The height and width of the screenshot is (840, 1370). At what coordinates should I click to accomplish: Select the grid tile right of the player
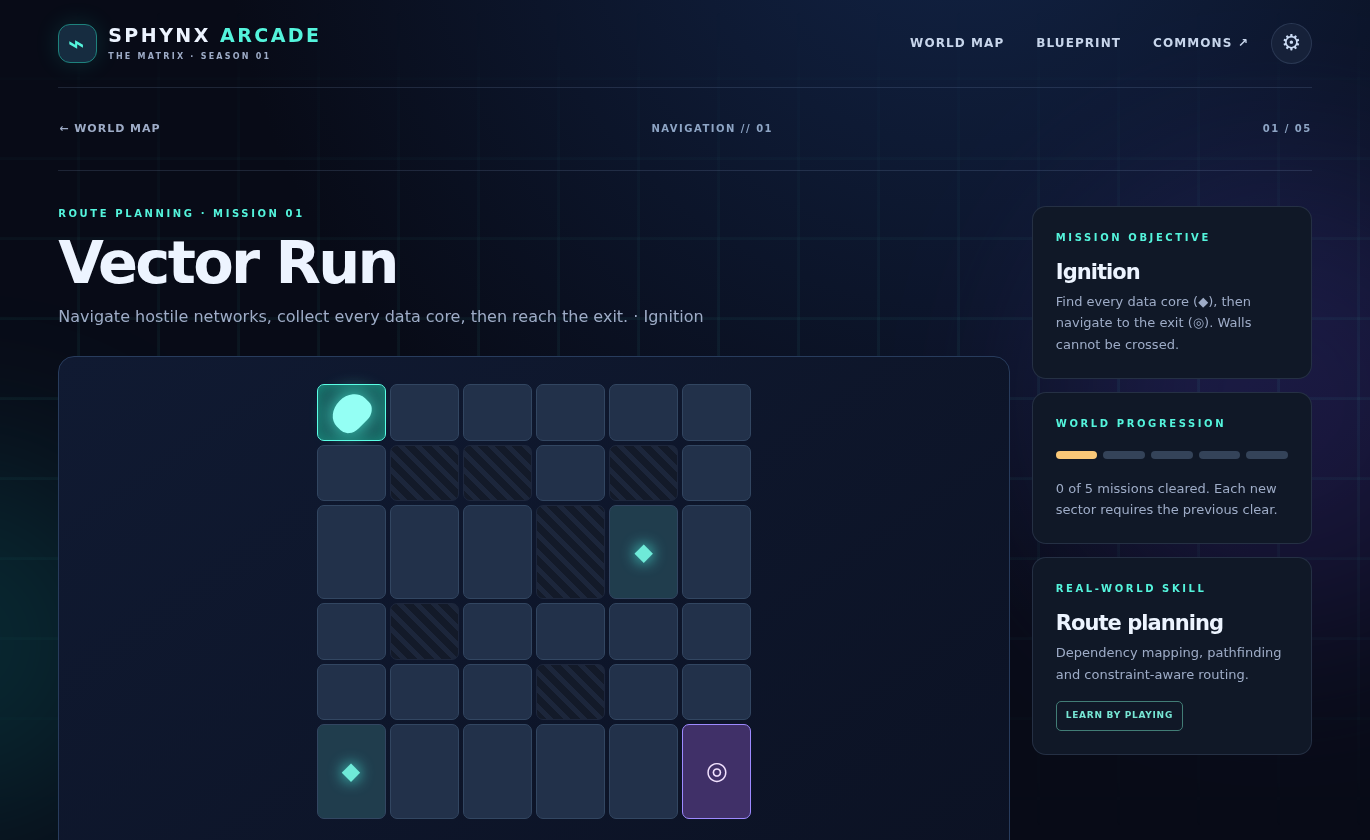coord(424,412)
